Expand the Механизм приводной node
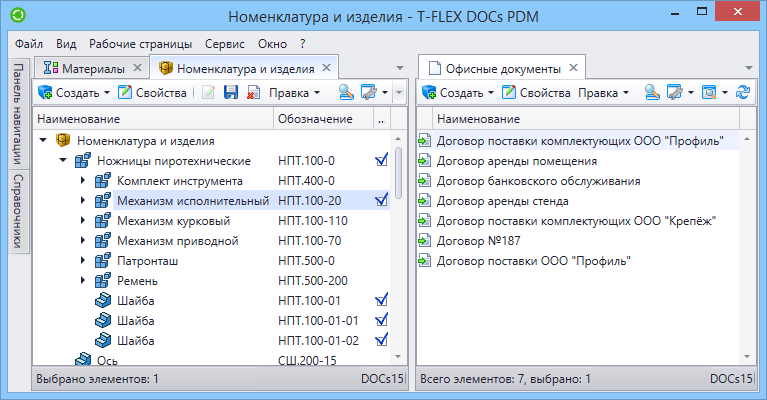The image size is (767, 400). (x=83, y=241)
